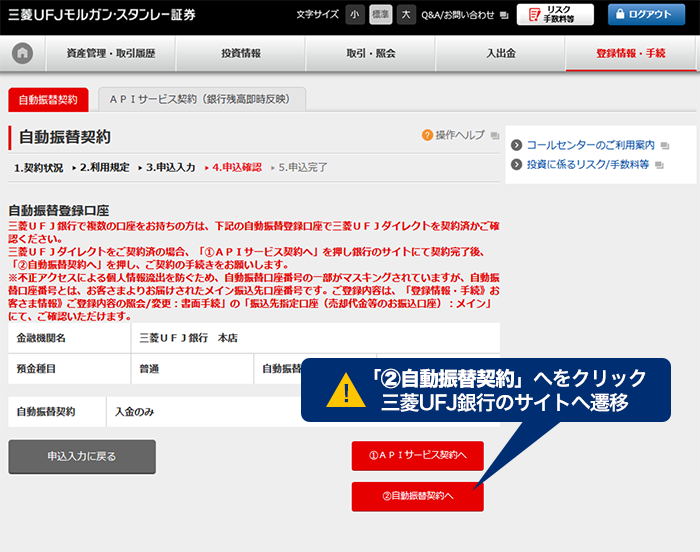Set font size to 大

coord(406,15)
